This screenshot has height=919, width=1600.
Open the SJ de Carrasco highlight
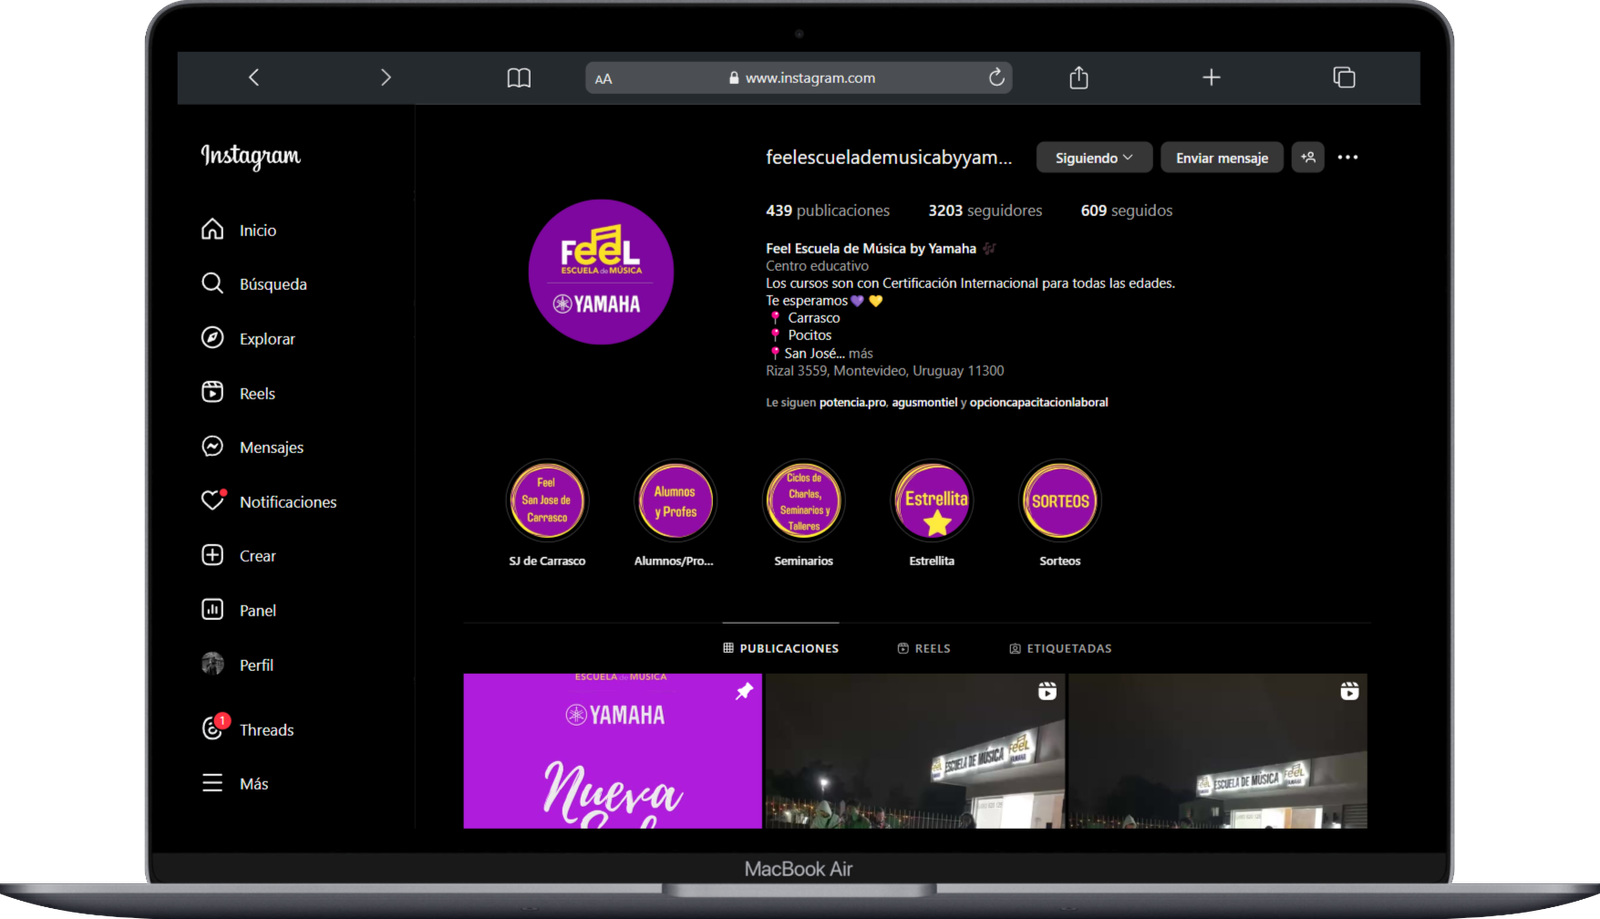(x=547, y=500)
